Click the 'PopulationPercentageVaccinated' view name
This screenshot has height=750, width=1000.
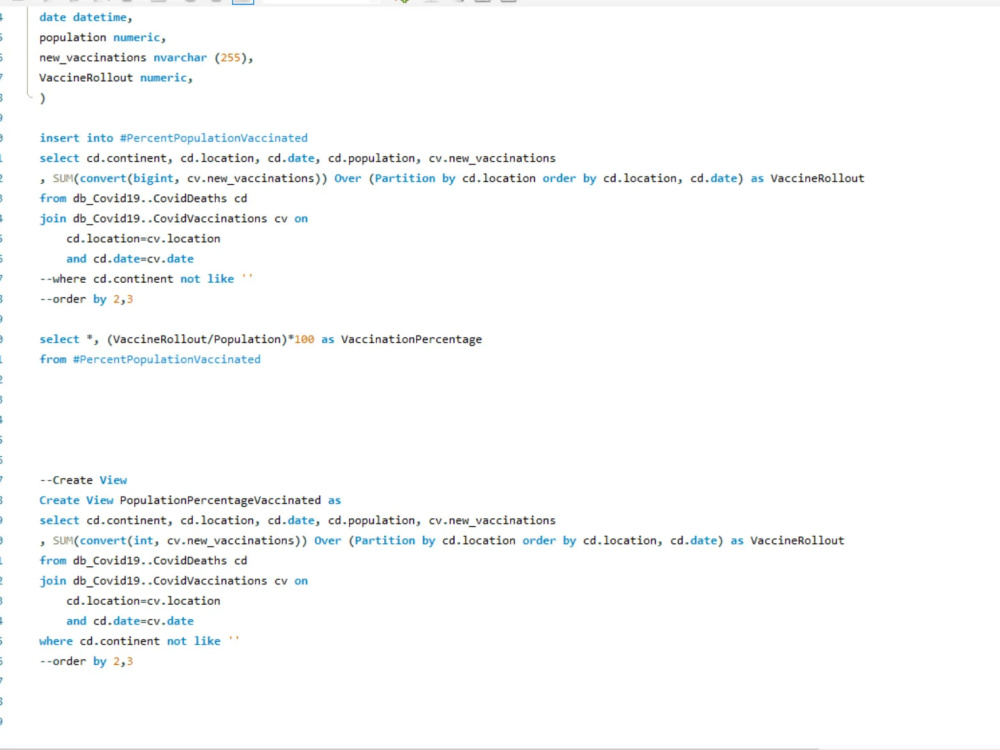[x=220, y=501]
